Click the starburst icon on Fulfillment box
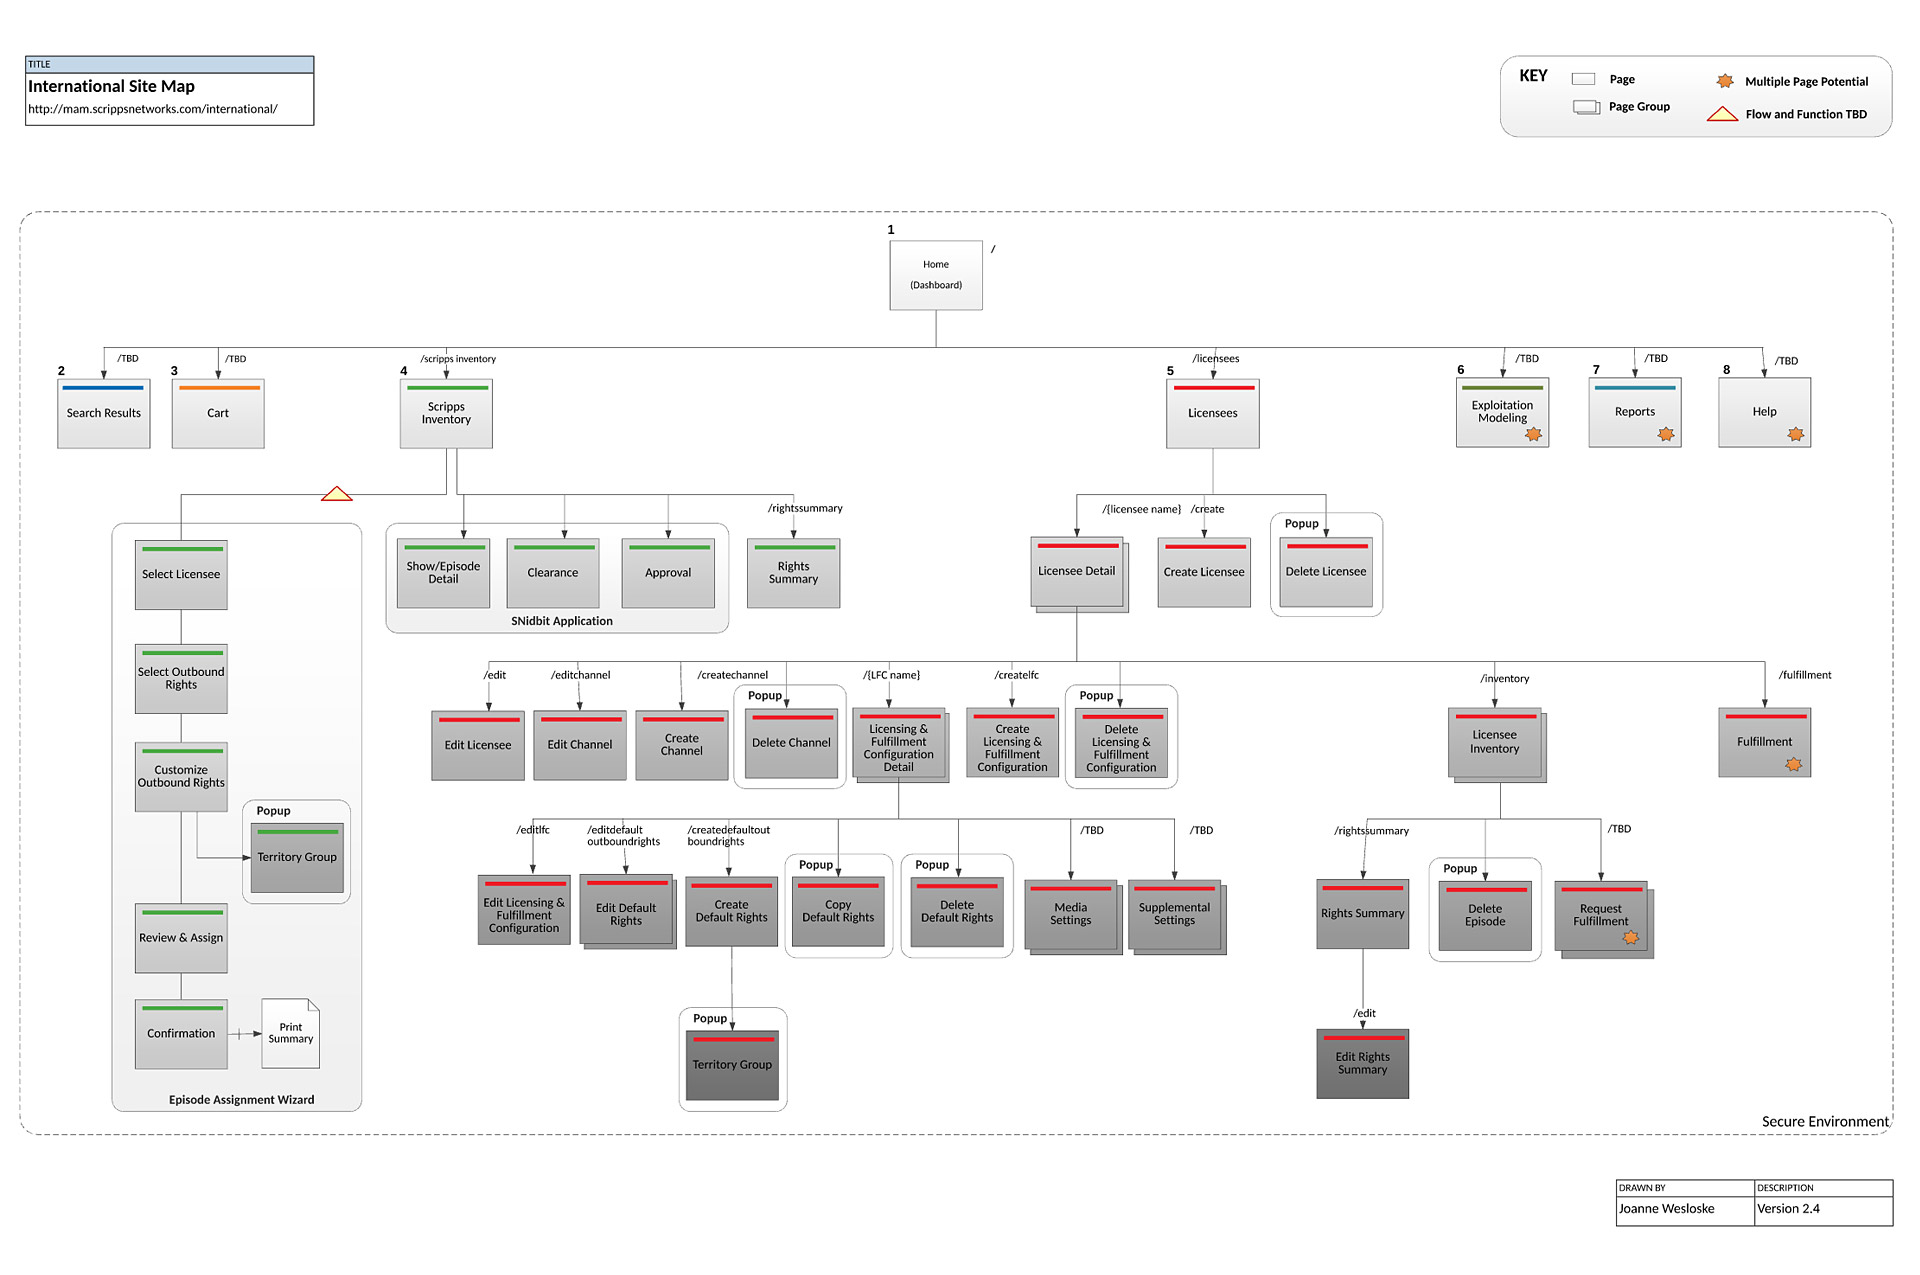The height and width of the screenshot is (1275, 1920). tap(1794, 764)
